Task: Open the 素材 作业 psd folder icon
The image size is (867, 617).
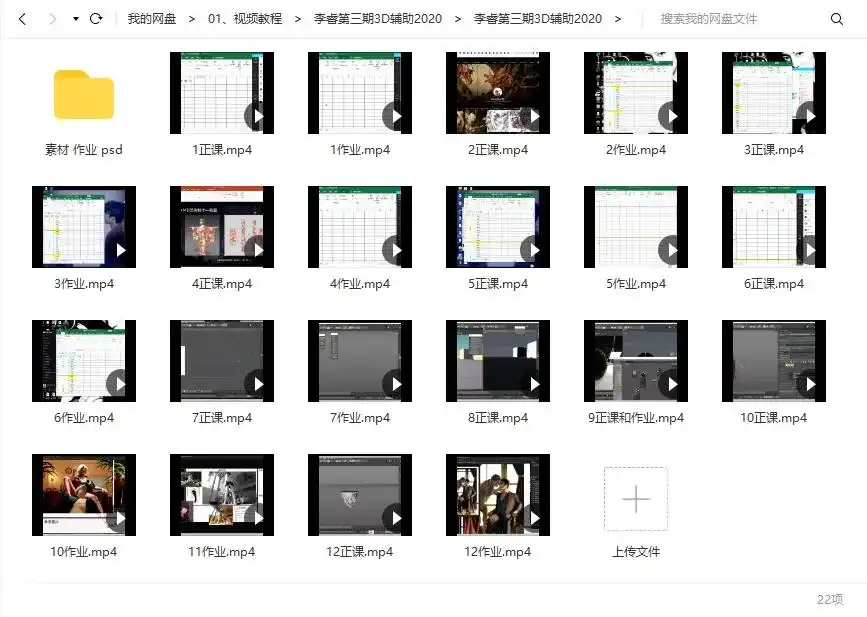Action: tap(84, 92)
